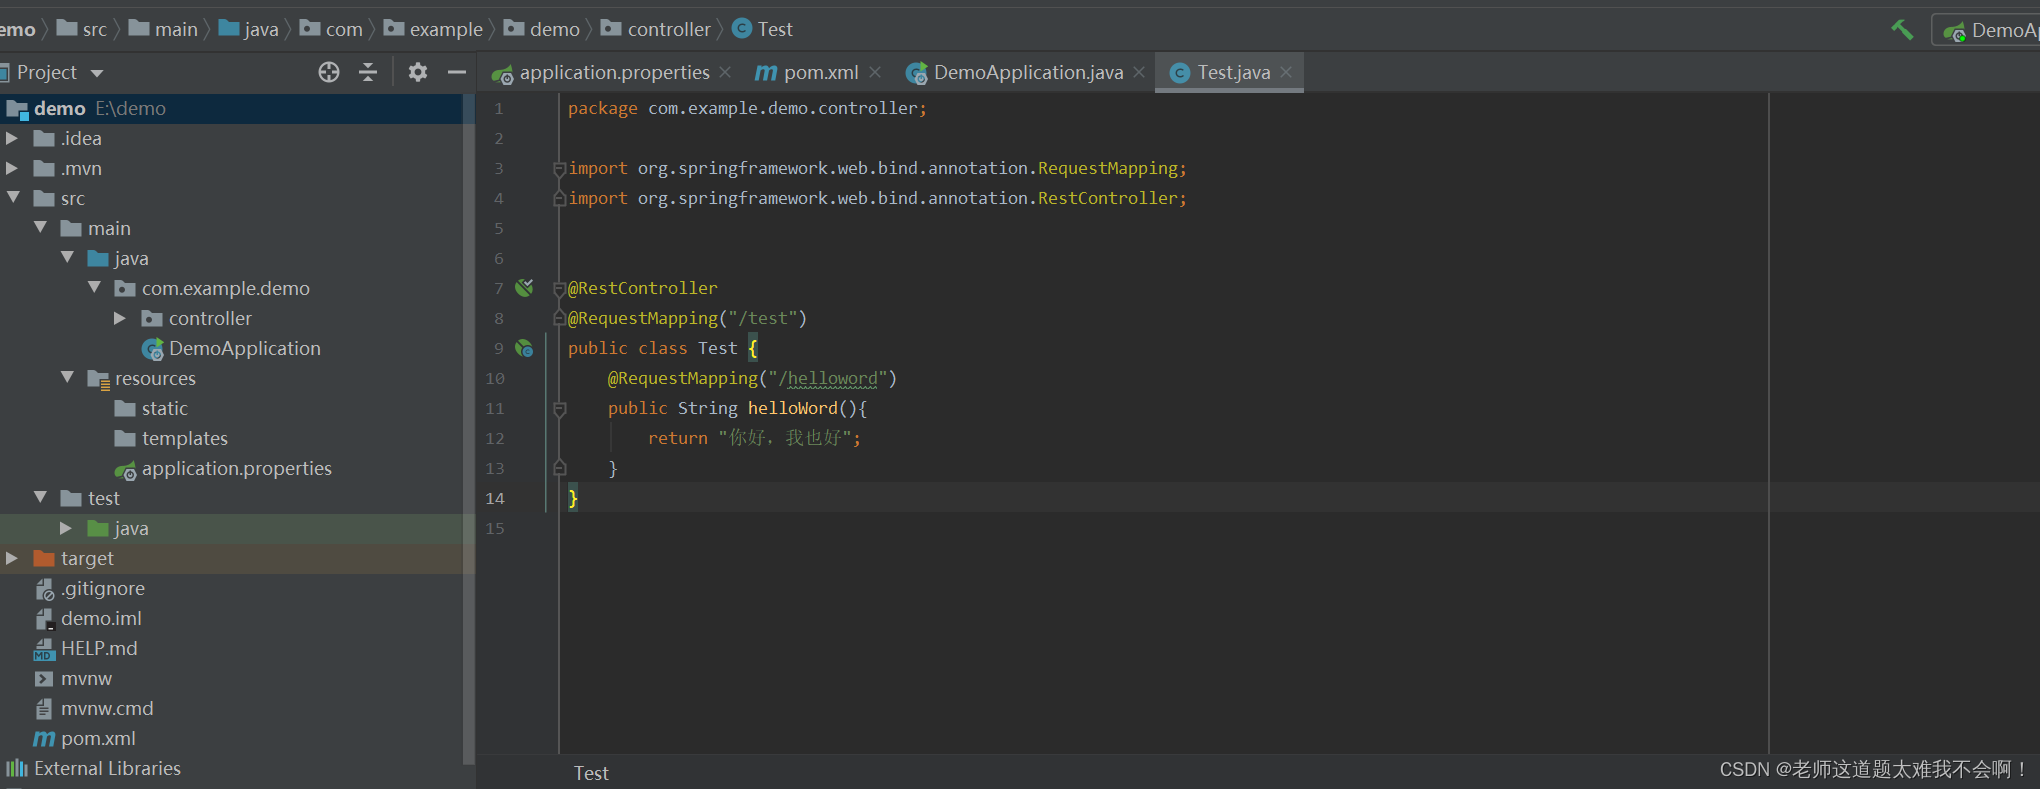This screenshot has width=2040, height=789.
Task: Close the pom.xml tab
Action: pos(875,72)
